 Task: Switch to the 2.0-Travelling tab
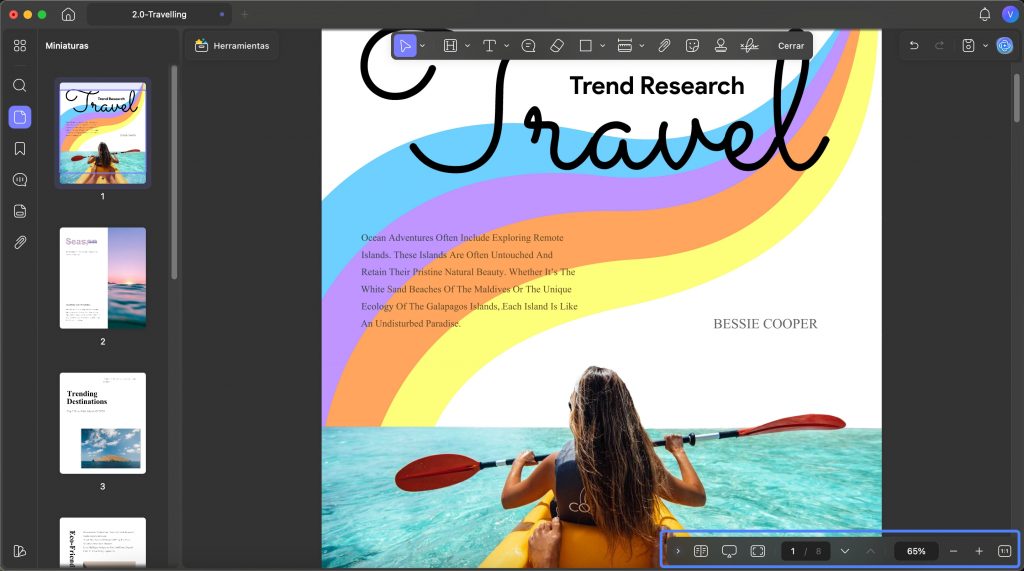point(159,14)
